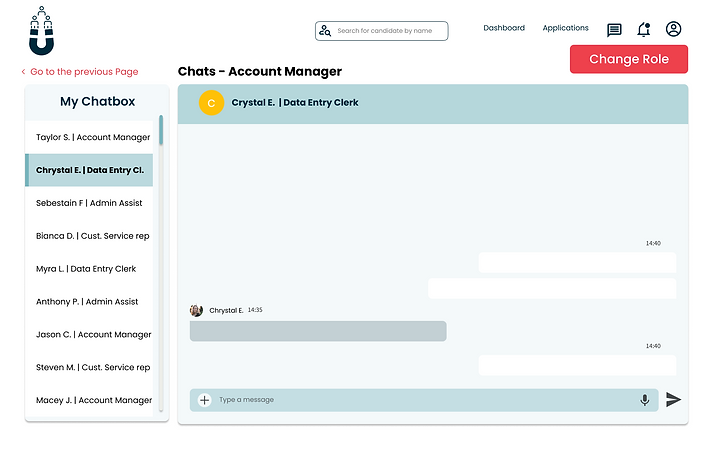Click the back chevron beside 'Go to the previous Page'

click(x=24, y=72)
